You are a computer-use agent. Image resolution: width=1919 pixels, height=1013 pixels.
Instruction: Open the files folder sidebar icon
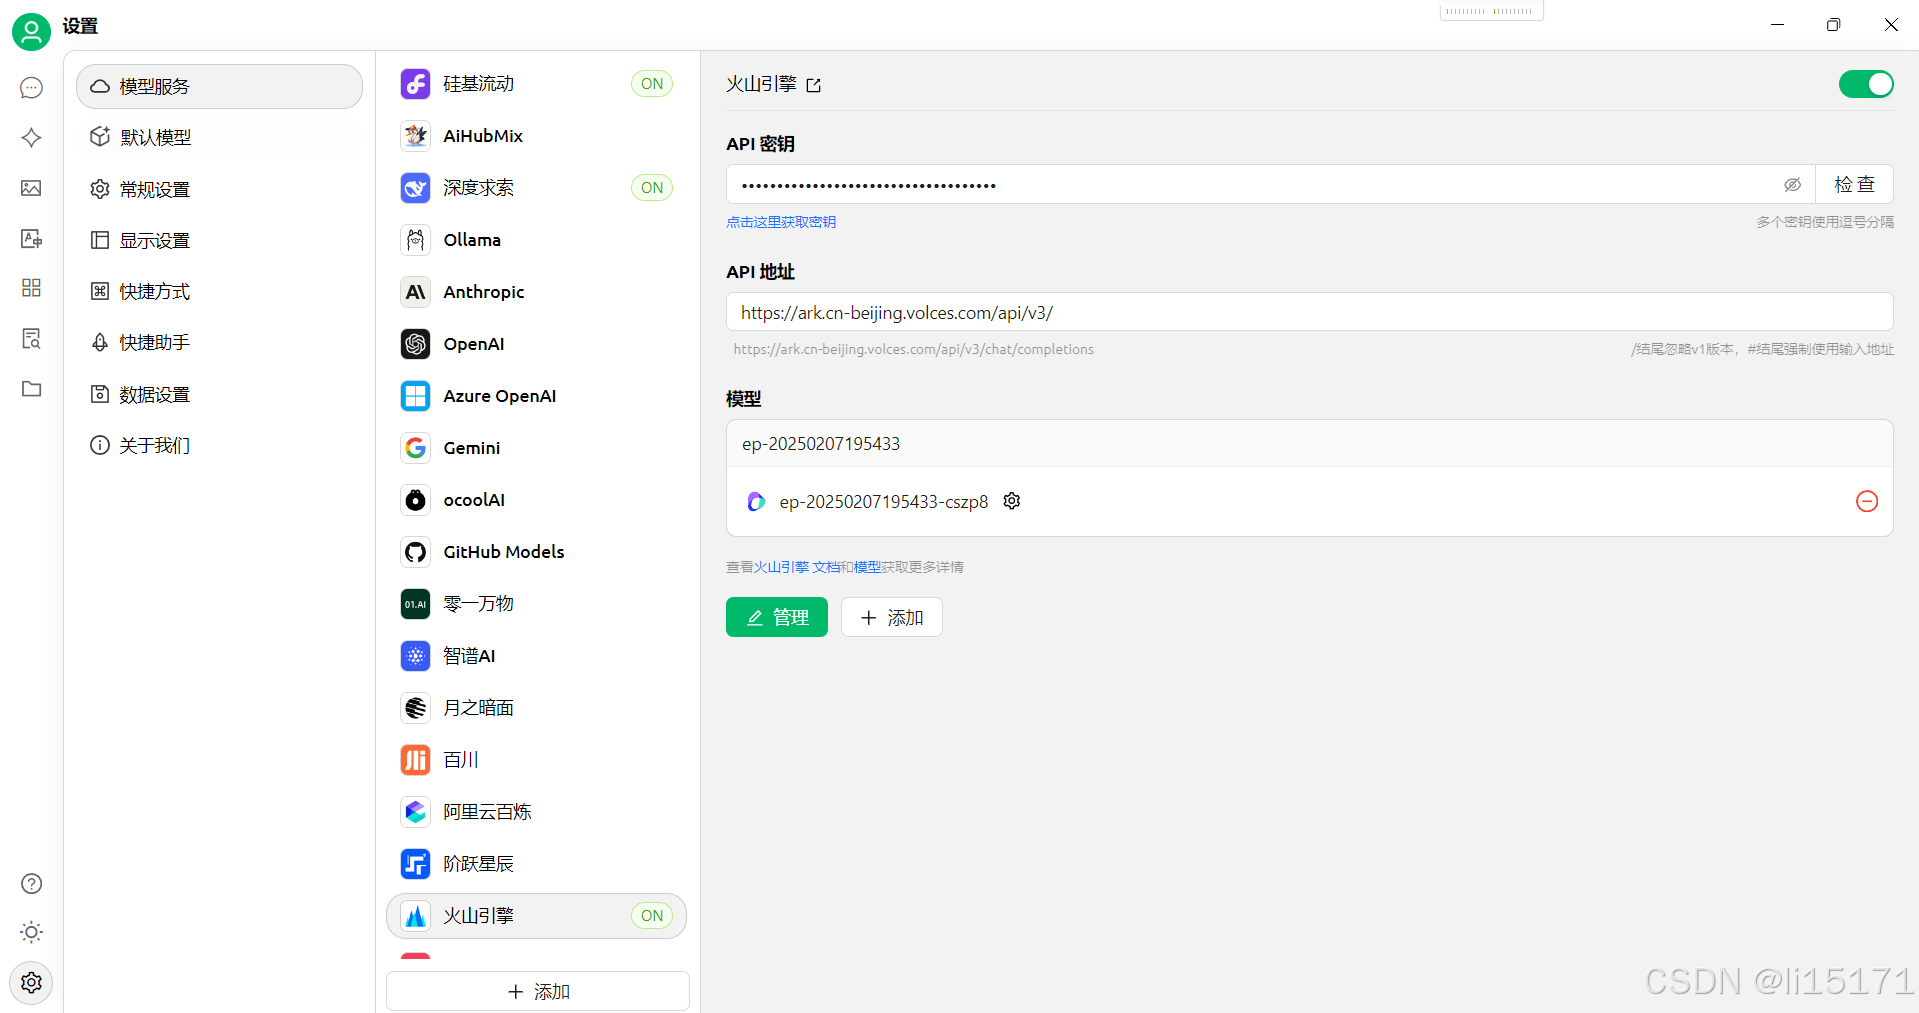point(31,388)
